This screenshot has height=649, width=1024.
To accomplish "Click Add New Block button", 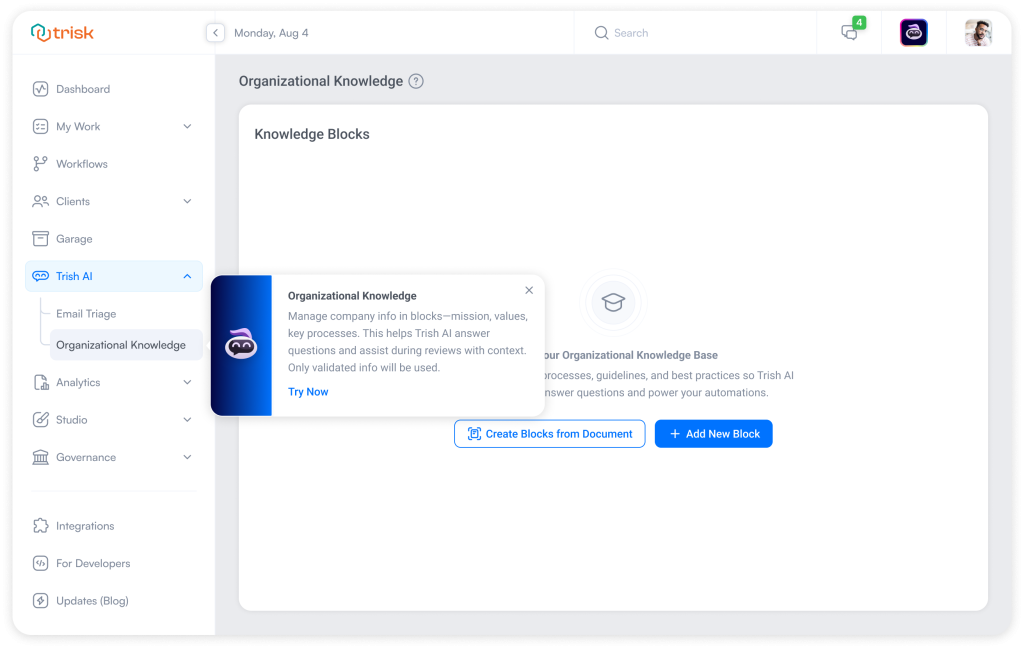I will point(713,434).
